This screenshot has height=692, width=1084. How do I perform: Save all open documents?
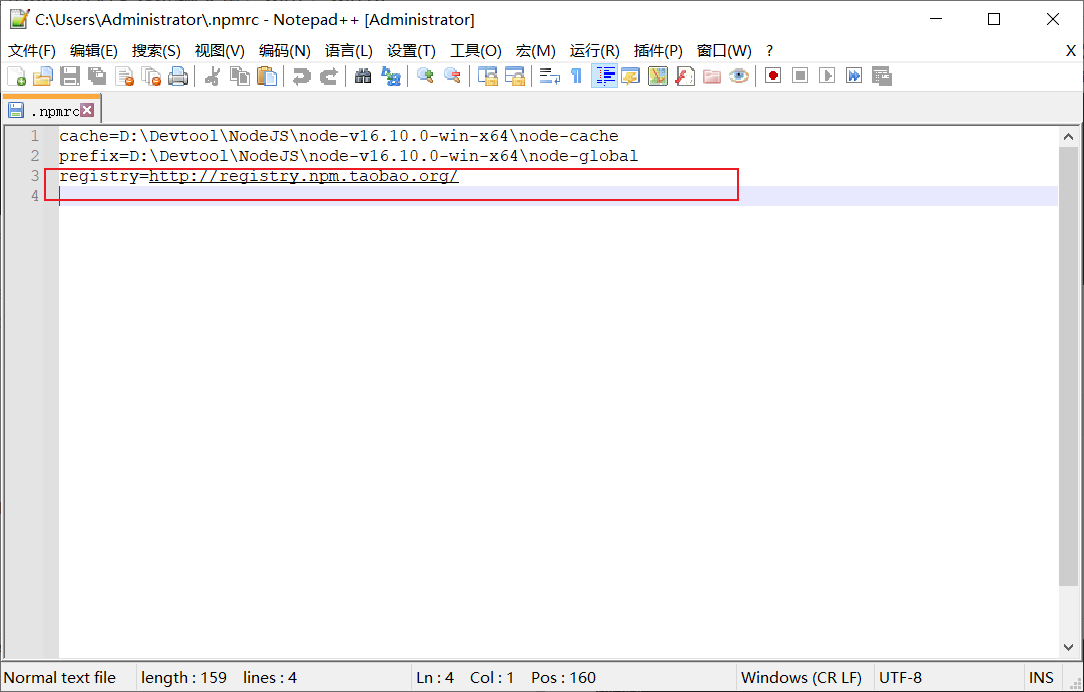click(x=95, y=75)
